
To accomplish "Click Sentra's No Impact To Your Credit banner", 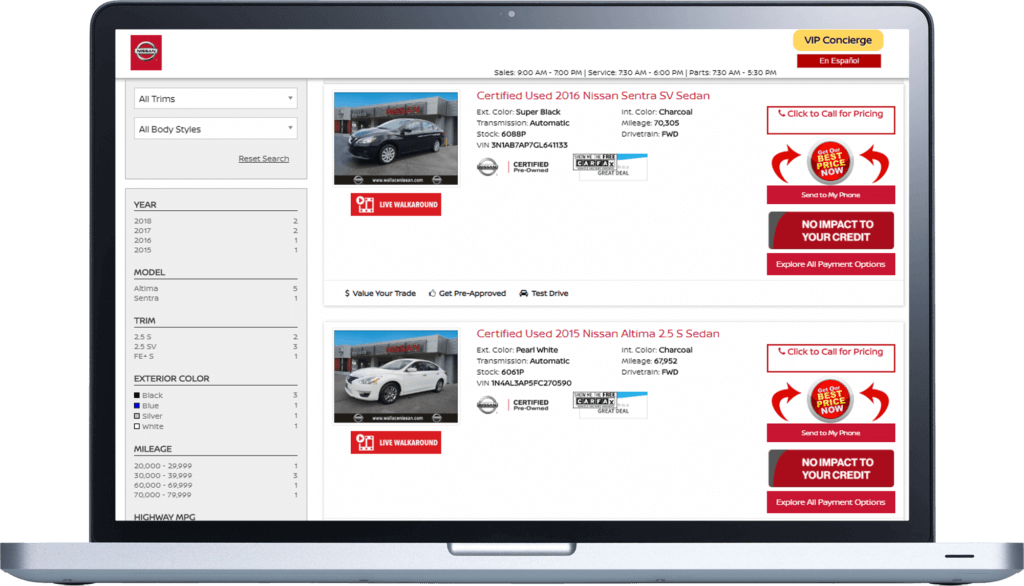I will click(x=831, y=231).
